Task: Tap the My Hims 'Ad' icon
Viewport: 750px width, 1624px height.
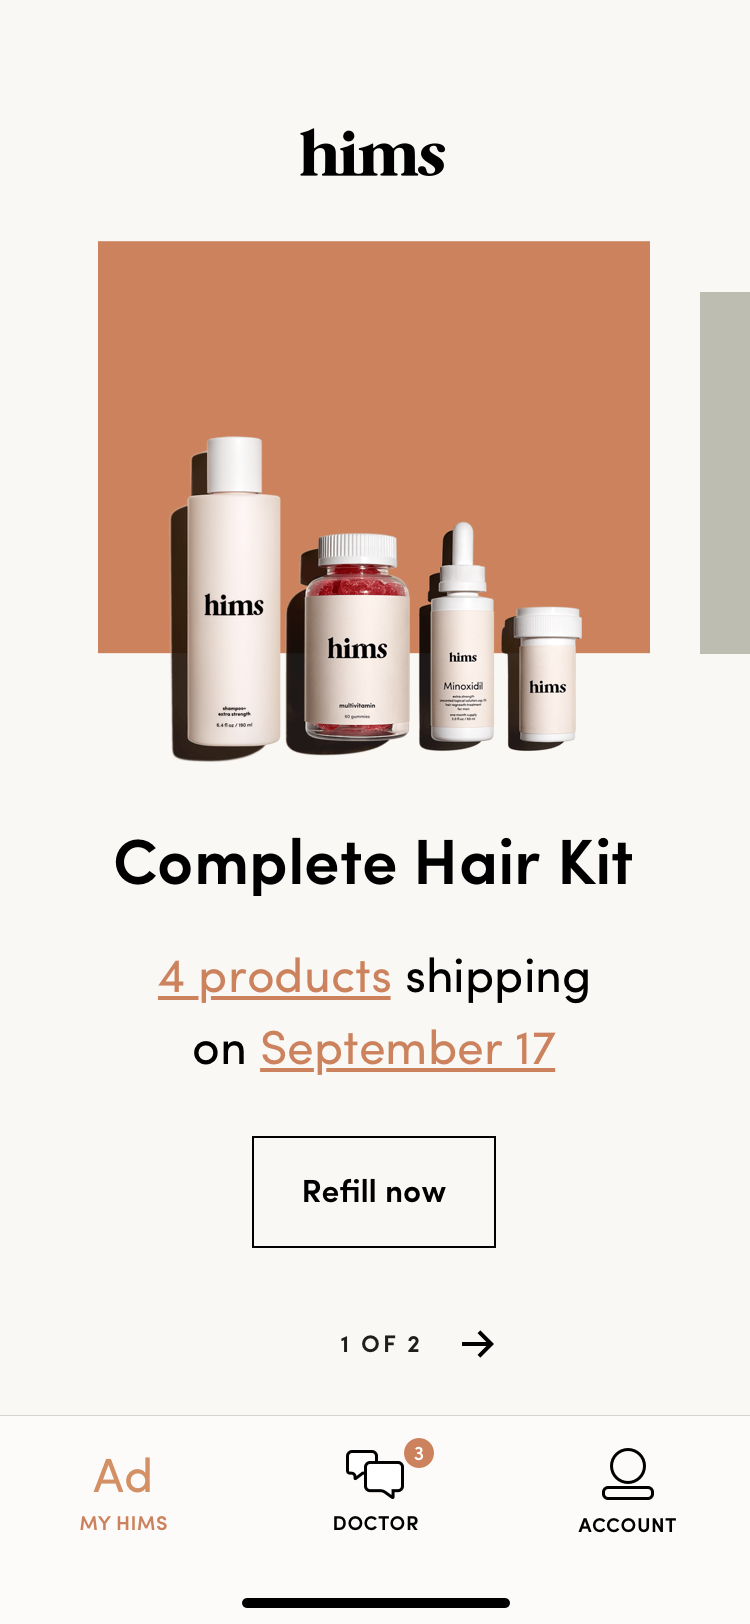Action: tap(123, 1476)
